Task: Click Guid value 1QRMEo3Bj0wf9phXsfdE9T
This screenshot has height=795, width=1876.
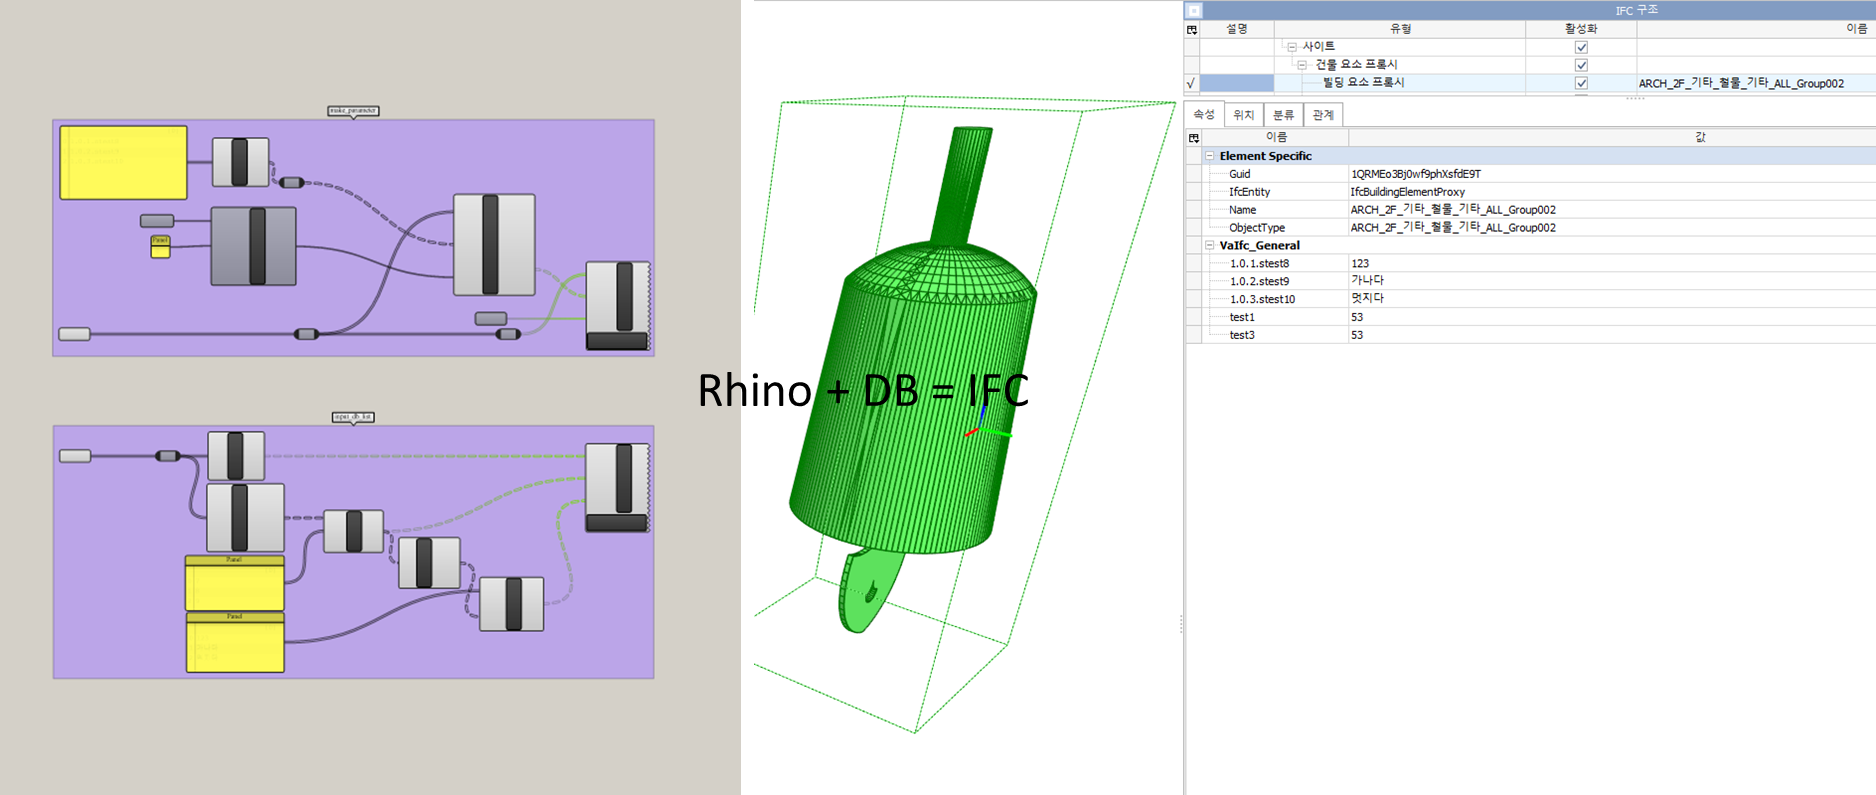Action: pyautogui.click(x=1416, y=174)
